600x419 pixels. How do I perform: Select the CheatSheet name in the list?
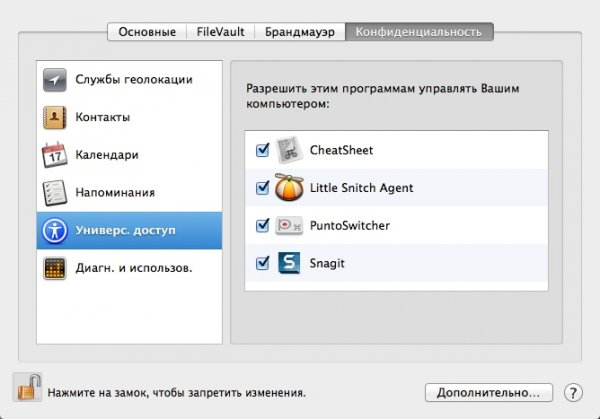tap(341, 150)
